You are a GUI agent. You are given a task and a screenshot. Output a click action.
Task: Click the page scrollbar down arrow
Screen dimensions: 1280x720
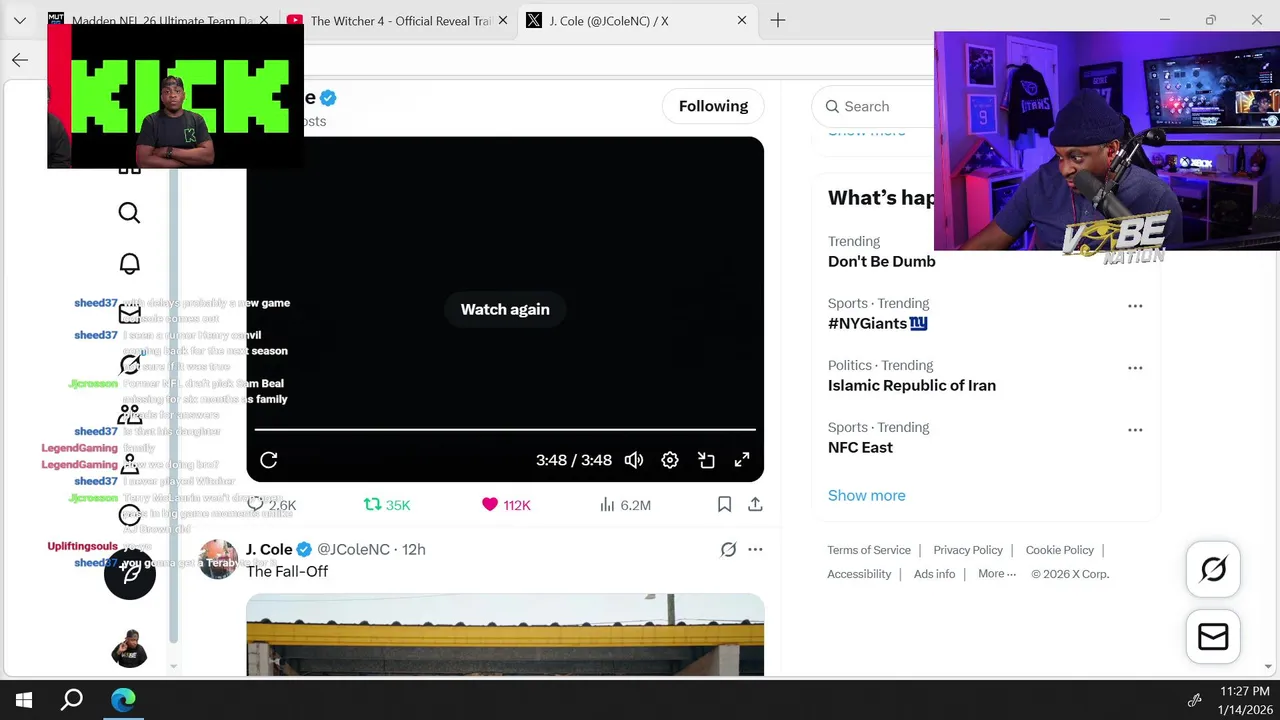pos(1270,666)
